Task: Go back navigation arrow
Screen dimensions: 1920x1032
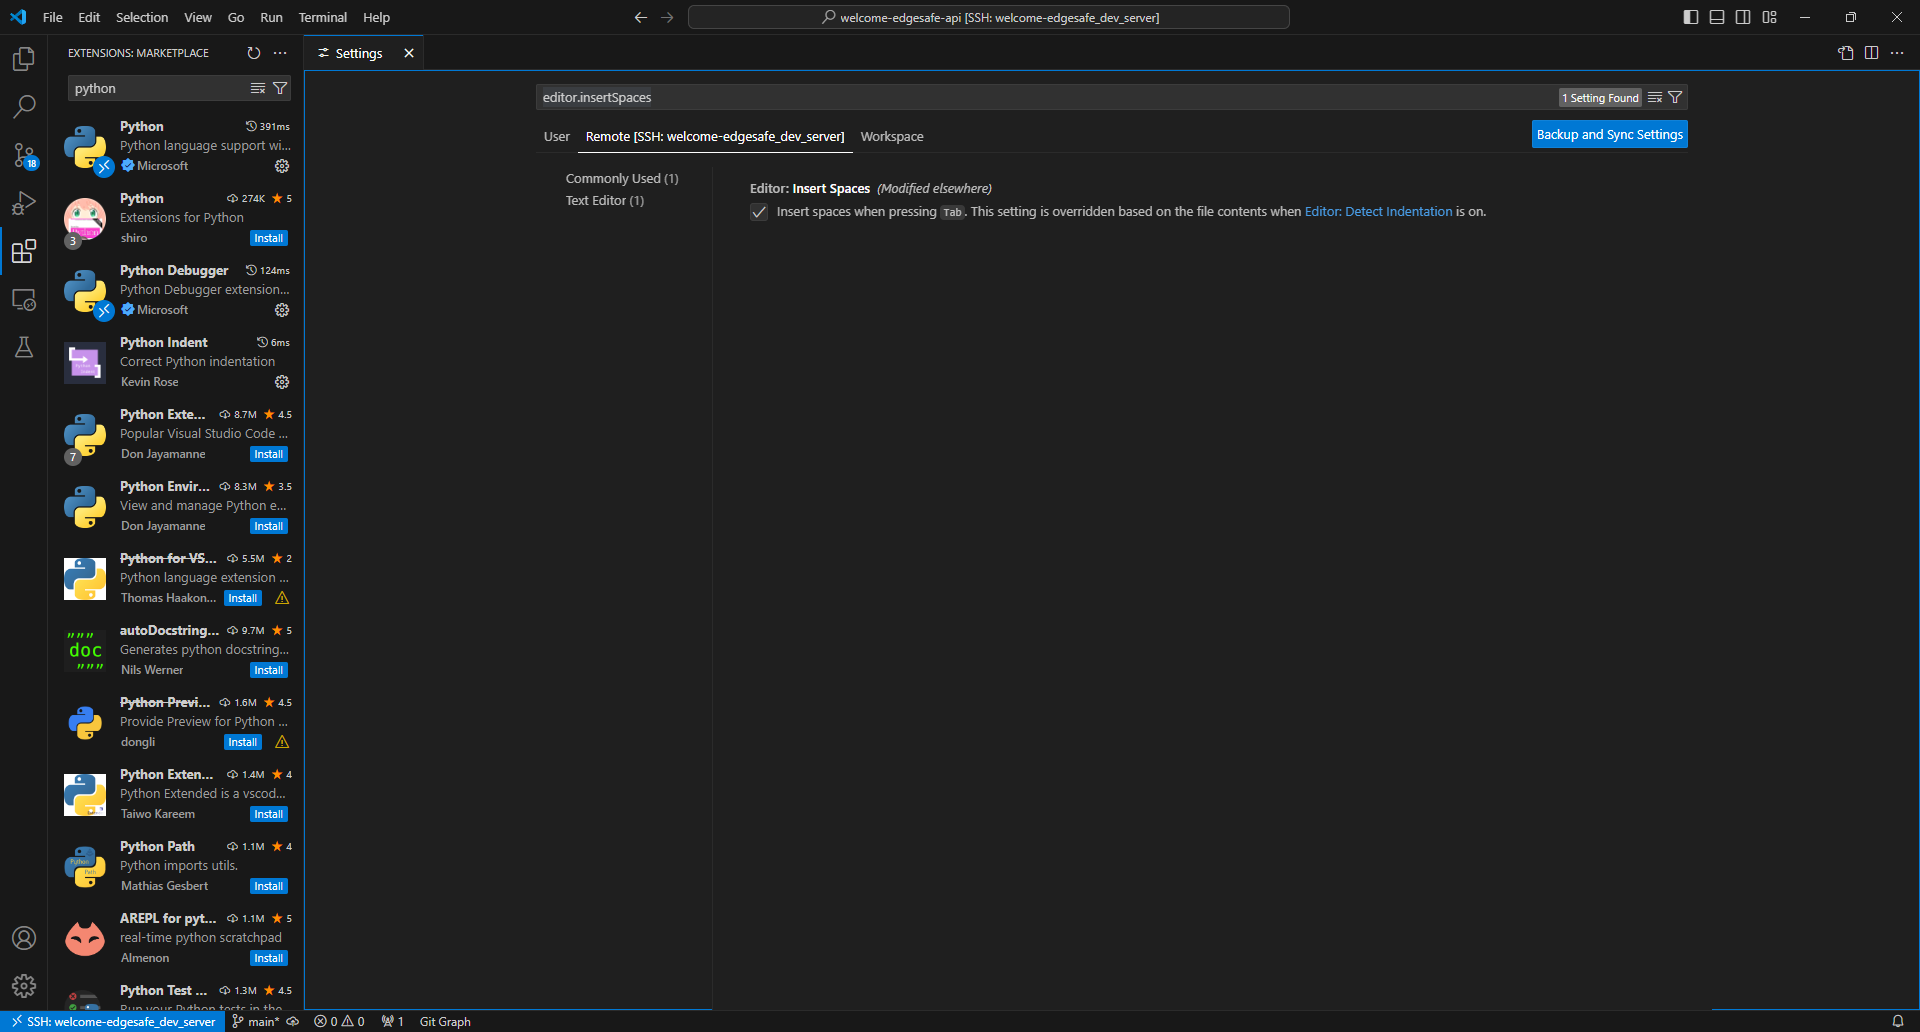Action: (x=641, y=17)
